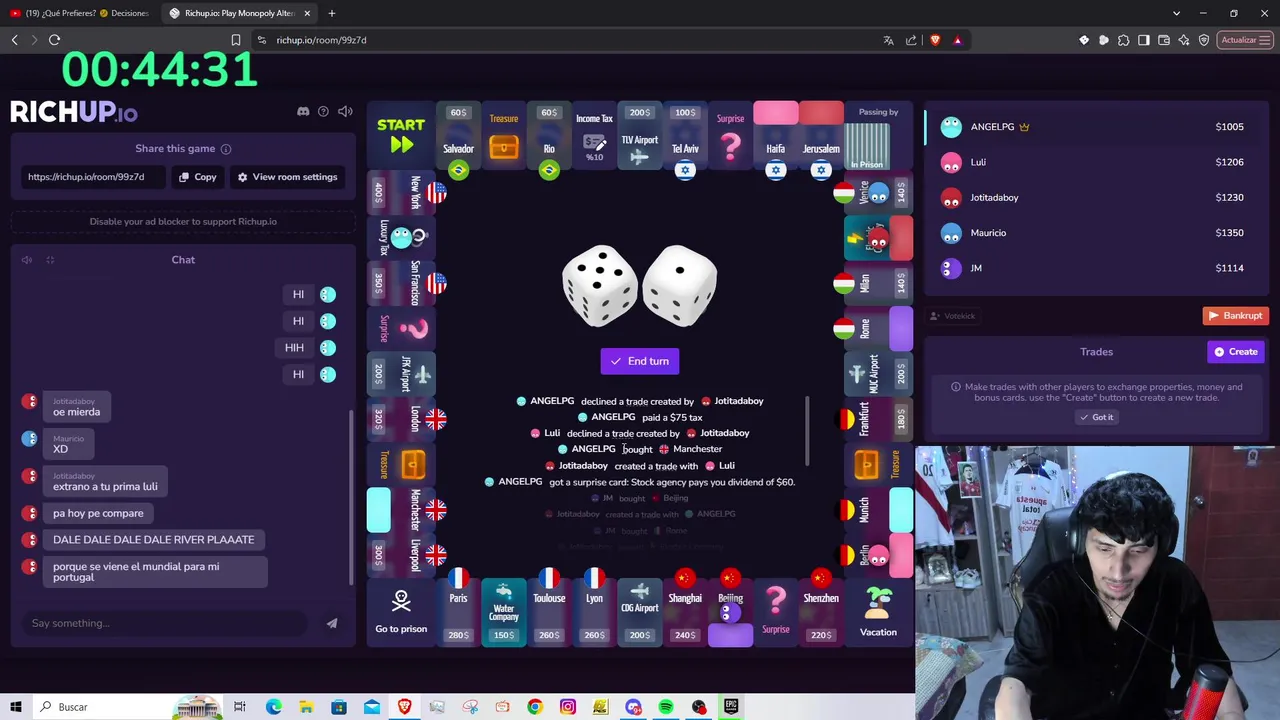Open a new browser tab
The height and width of the screenshot is (720, 1280).
tap(332, 13)
